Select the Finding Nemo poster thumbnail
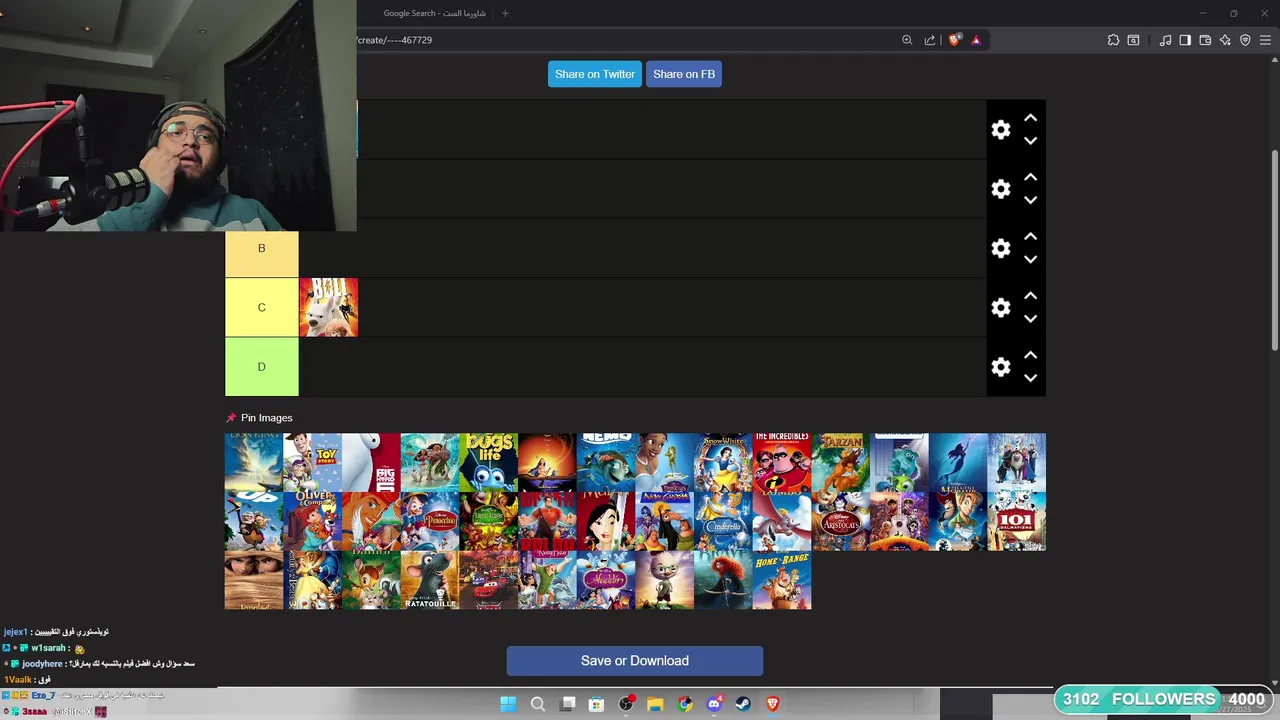Screen dimensions: 1280x720 click(606, 462)
